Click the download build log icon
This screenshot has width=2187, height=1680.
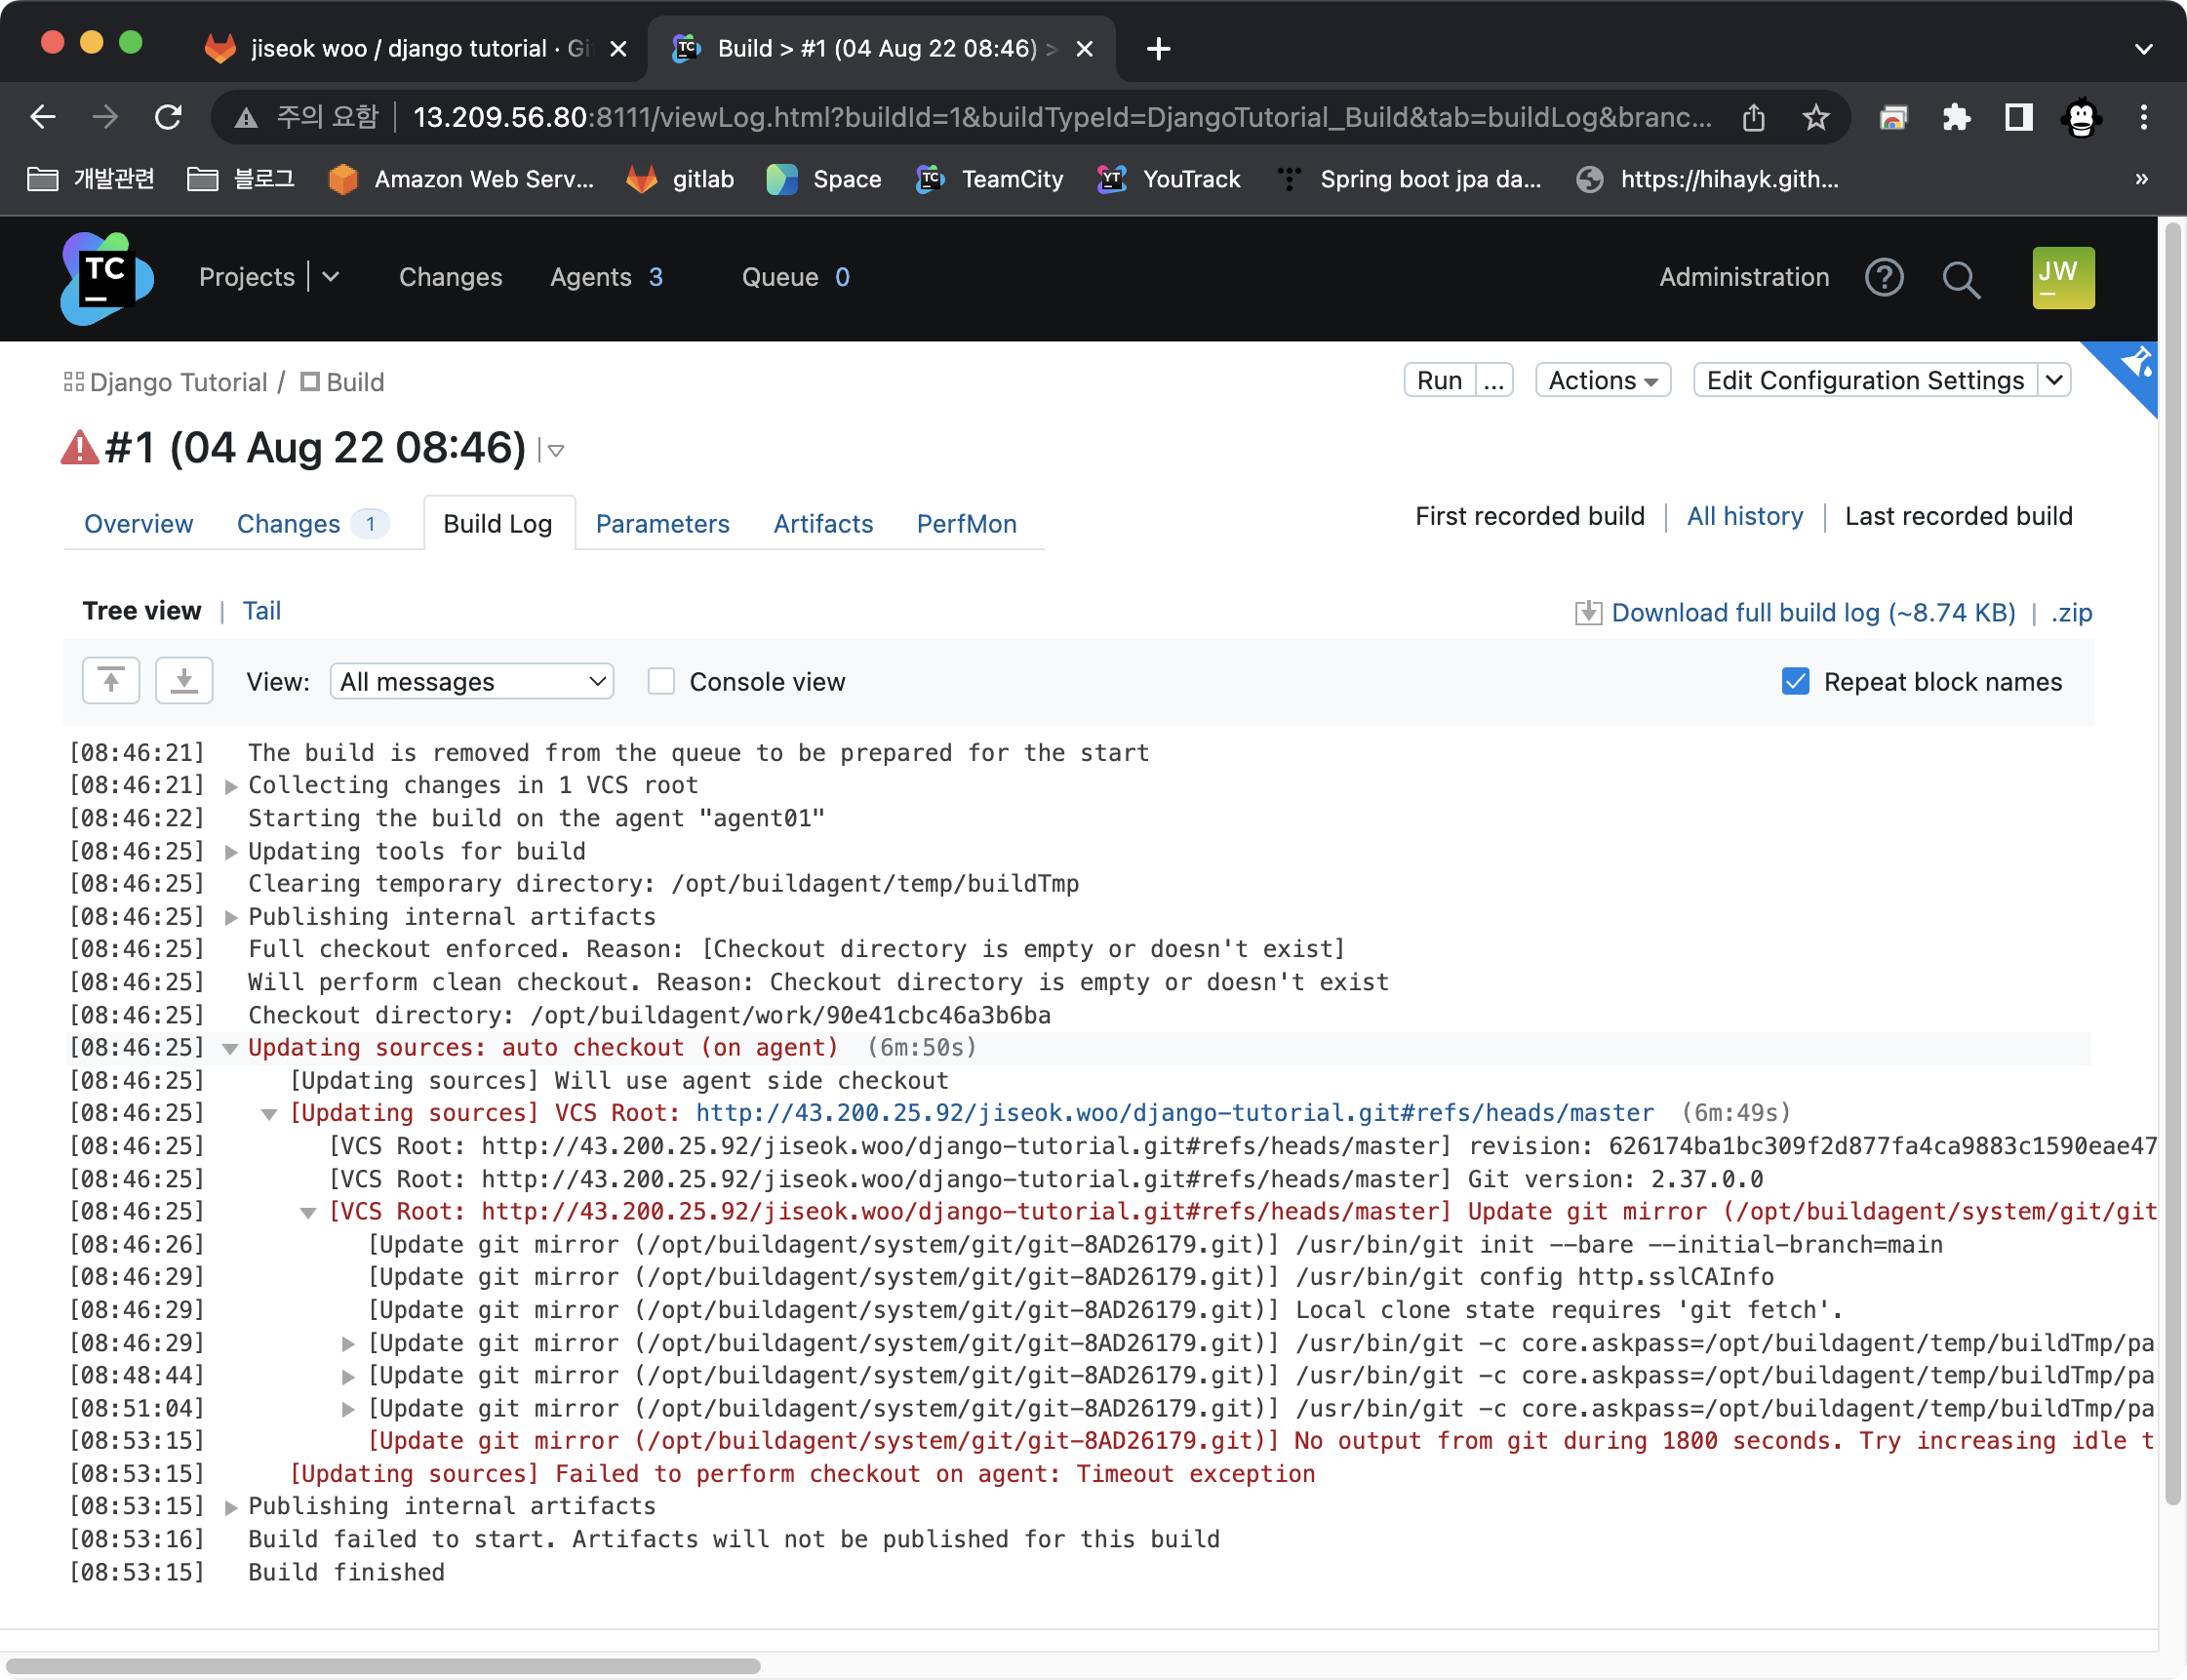pos(1588,613)
